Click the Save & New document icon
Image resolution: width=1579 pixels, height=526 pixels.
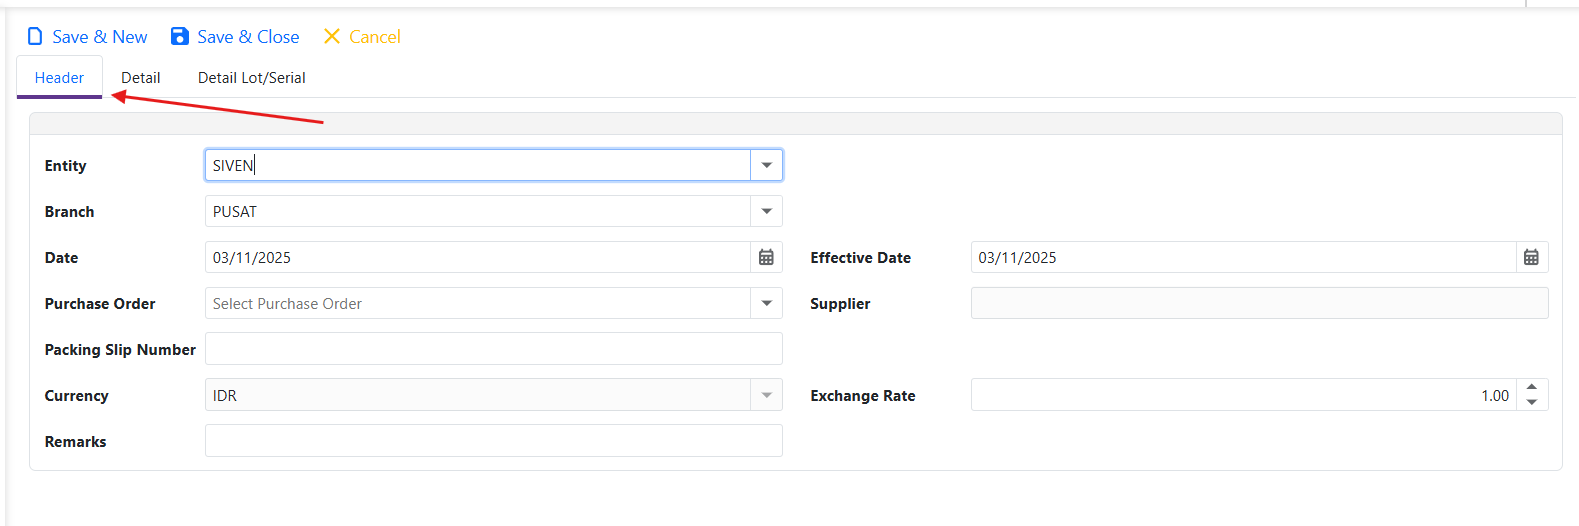pos(35,37)
